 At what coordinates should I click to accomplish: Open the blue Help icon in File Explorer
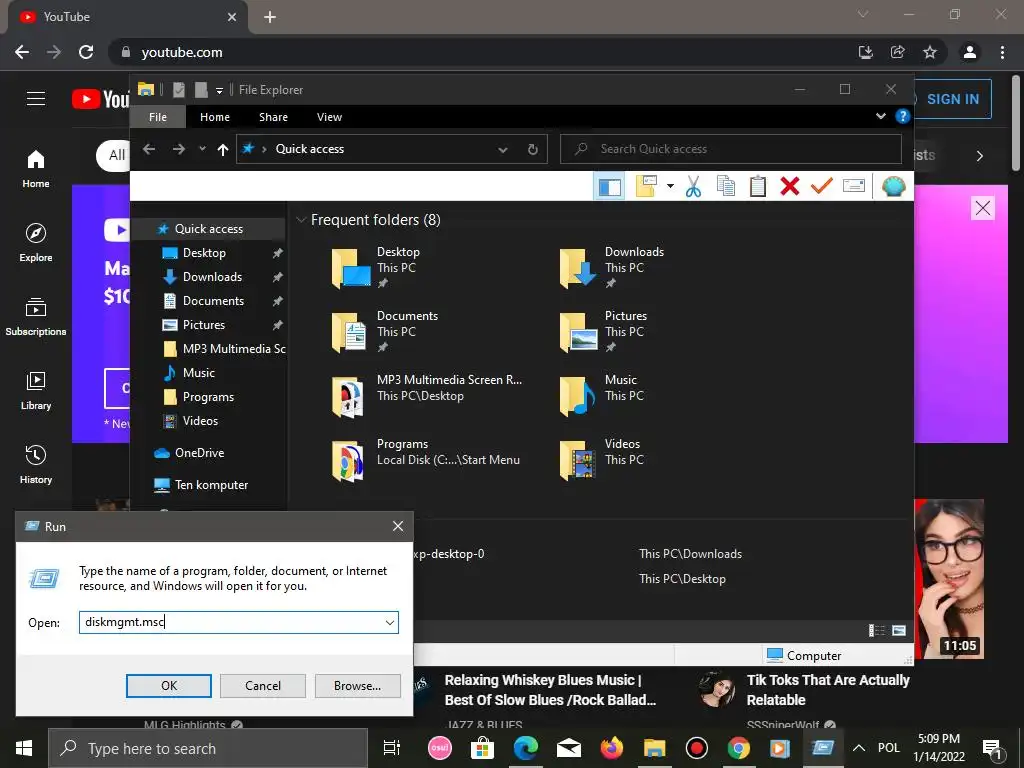click(x=903, y=116)
